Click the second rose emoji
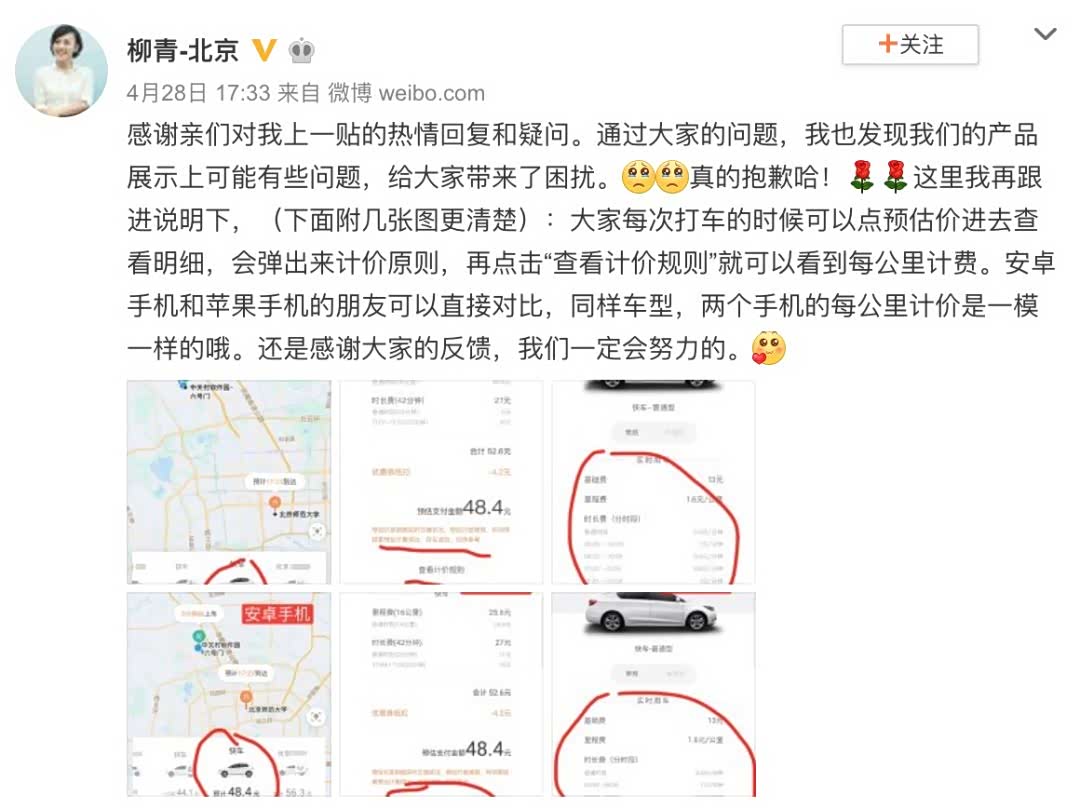Viewport: 1080px width, 808px height. [895, 177]
